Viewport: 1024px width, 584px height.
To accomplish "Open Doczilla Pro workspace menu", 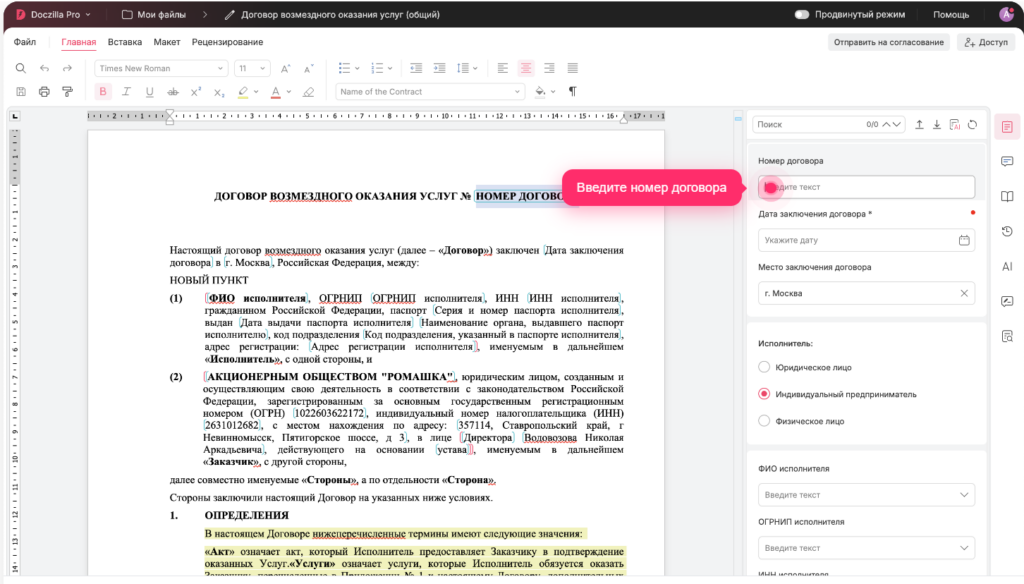I will click(54, 14).
